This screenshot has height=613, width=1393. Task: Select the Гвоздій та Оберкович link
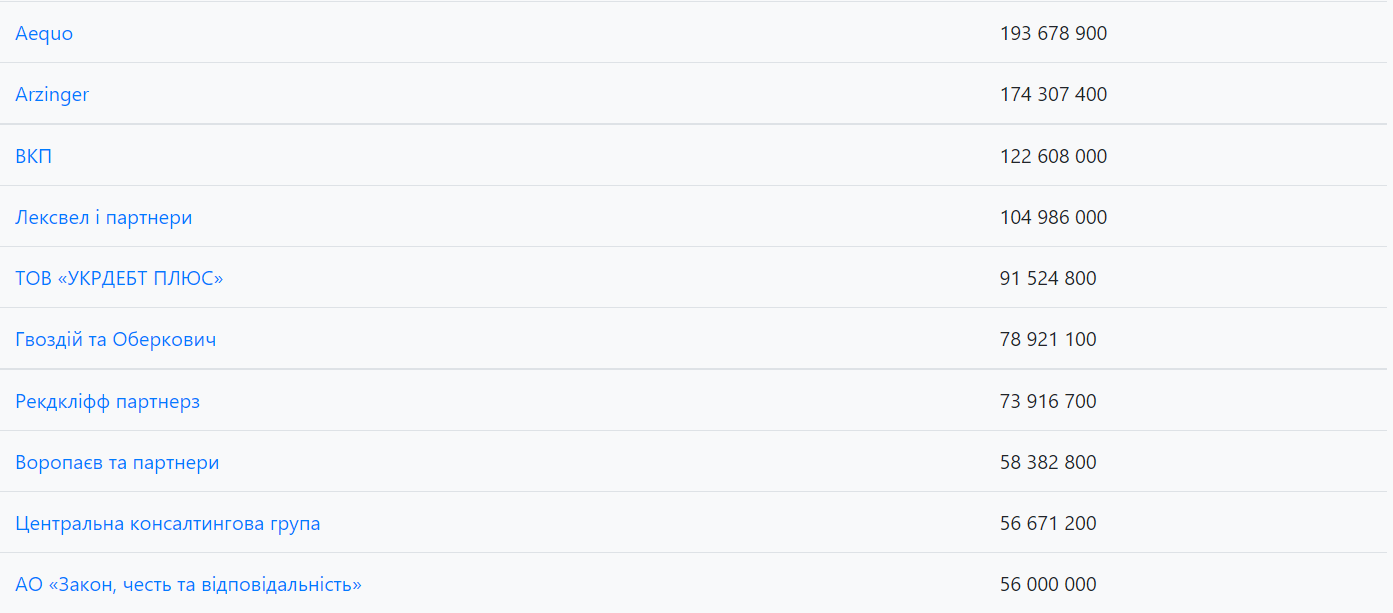coord(116,339)
